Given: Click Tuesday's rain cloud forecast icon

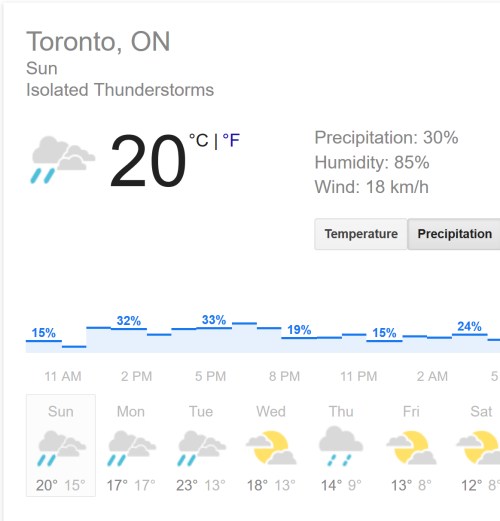Looking at the screenshot, I should [202, 448].
